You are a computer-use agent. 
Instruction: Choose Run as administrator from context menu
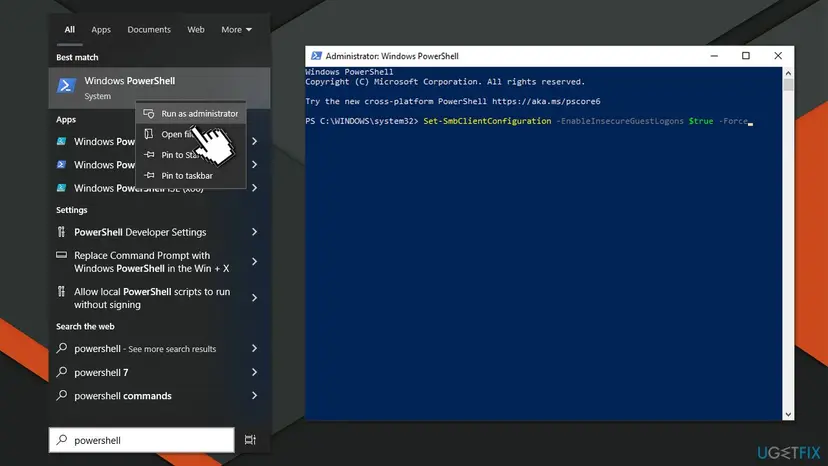[x=191, y=114]
